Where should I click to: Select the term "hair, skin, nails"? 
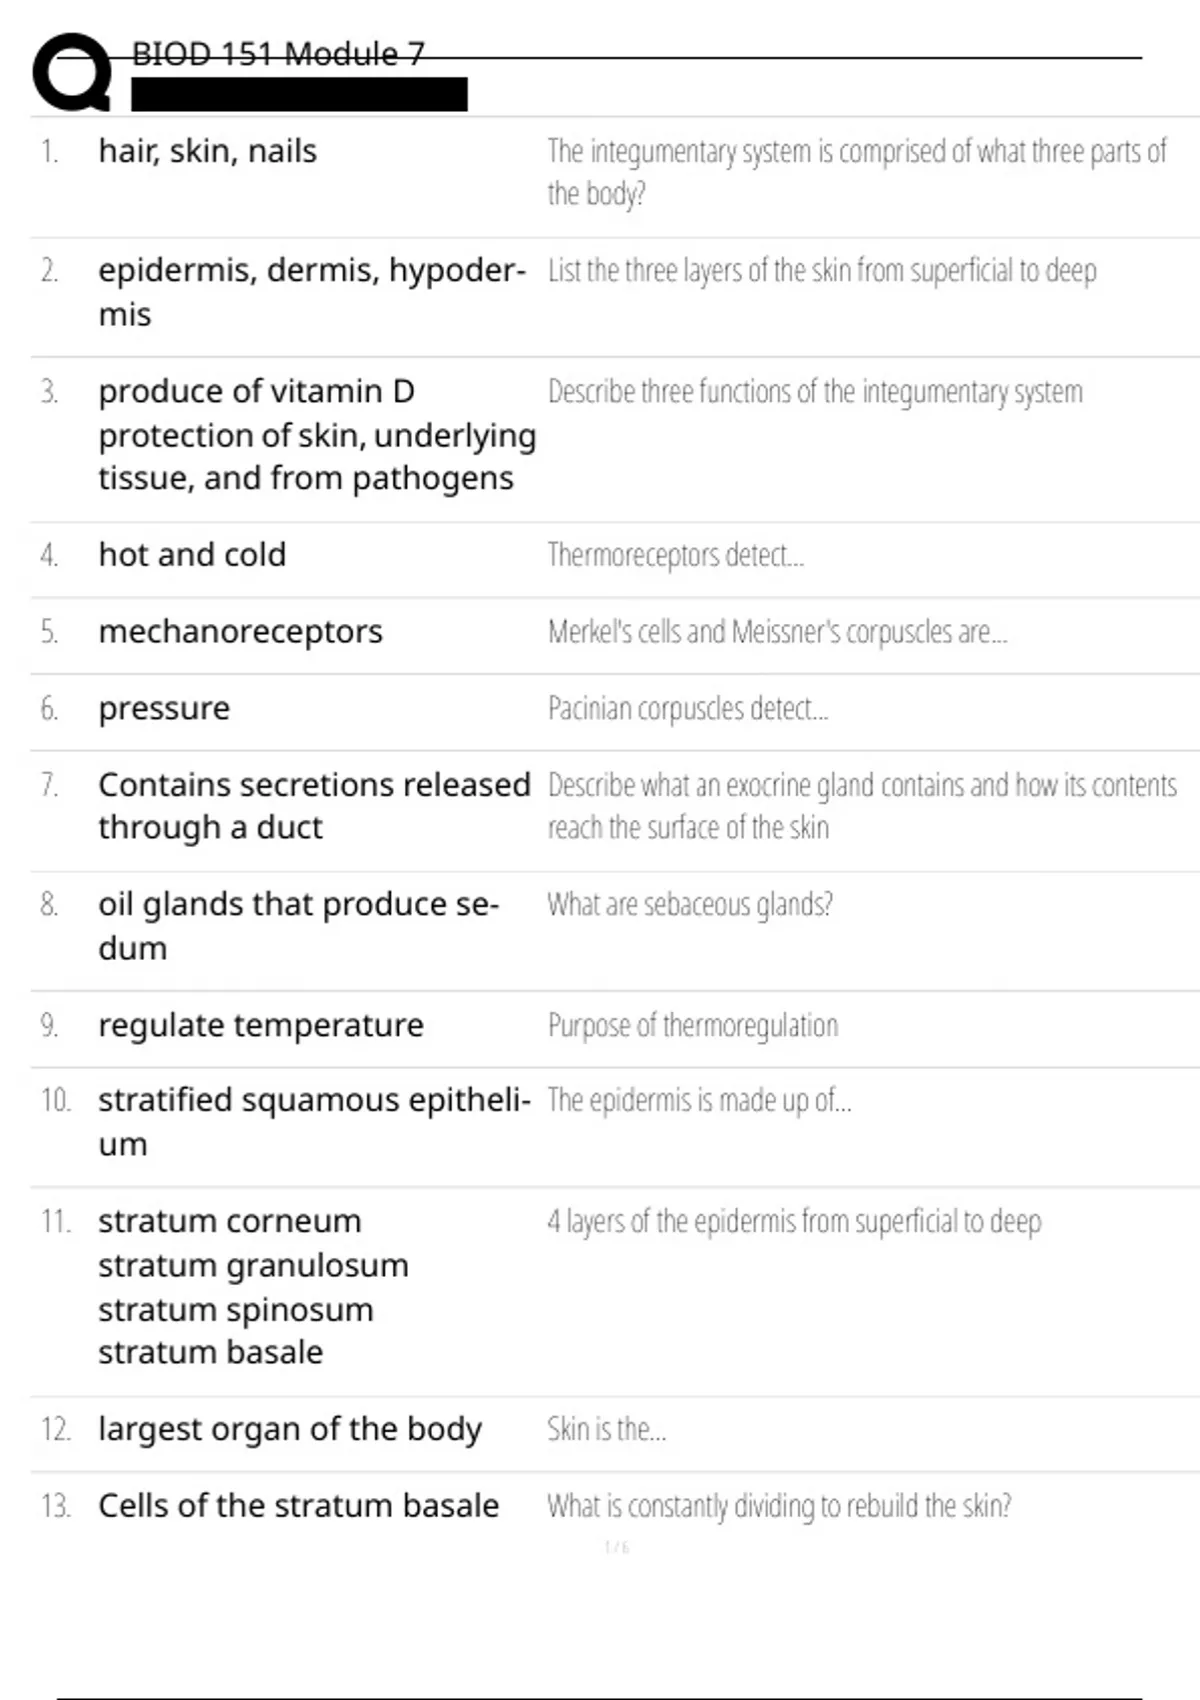[x=207, y=151]
